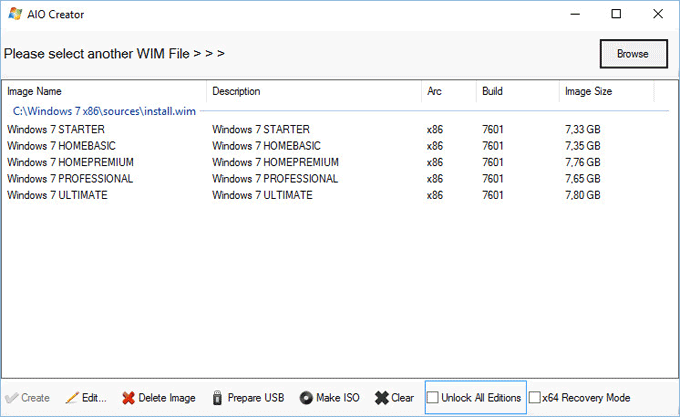Click the red X Delete Image icon
680x417 pixels.
pos(128,397)
